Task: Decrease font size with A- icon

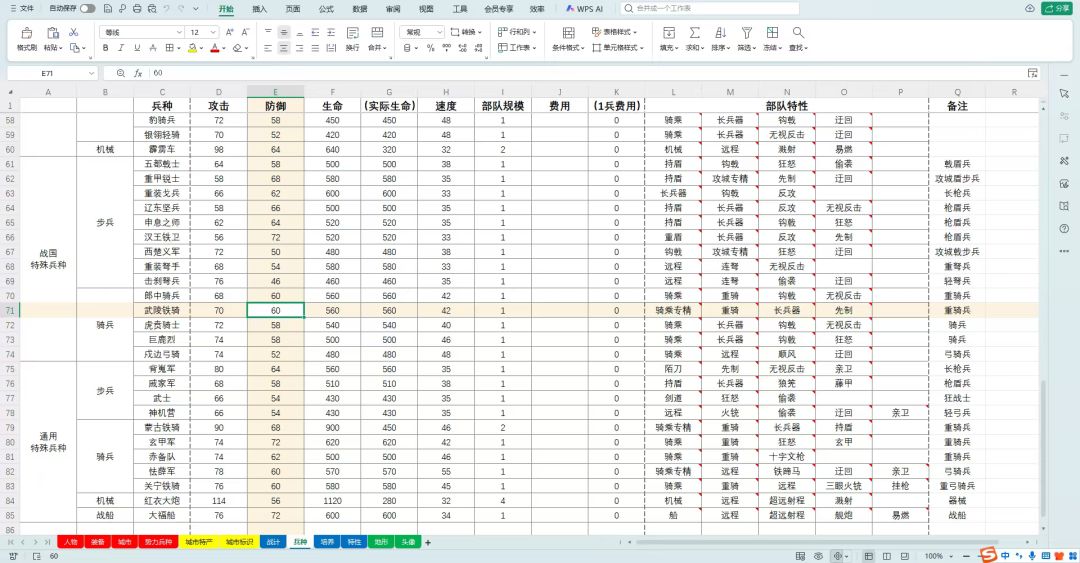Action: (x=245, y=32)
